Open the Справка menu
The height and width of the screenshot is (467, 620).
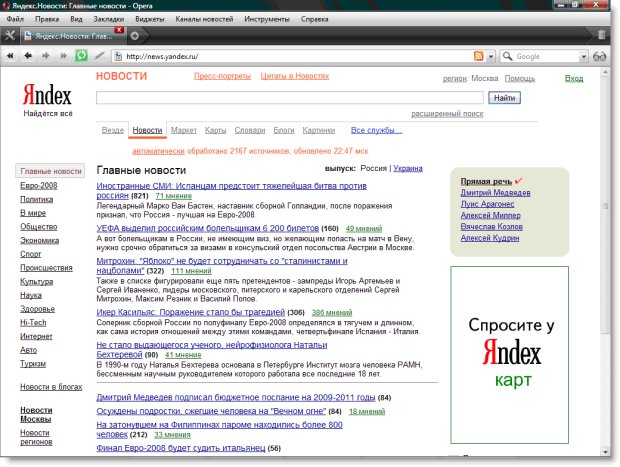[x=314, y=19]
